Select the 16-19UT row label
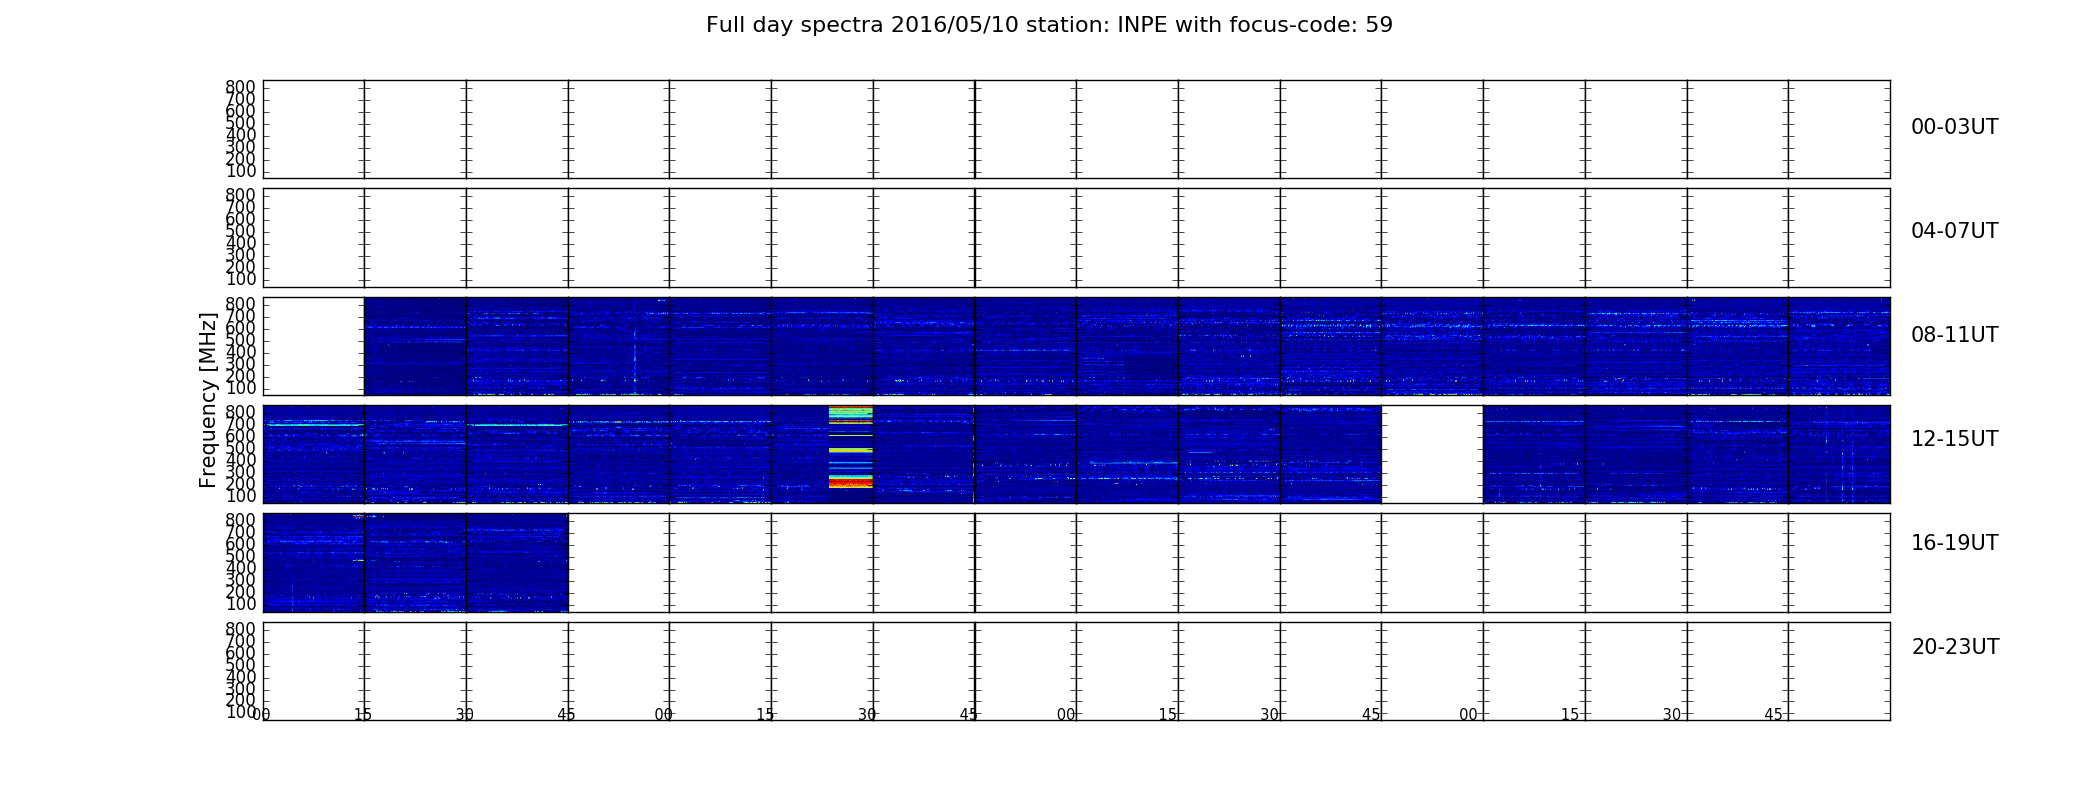2100x800 pixels. pos(1954,543)
